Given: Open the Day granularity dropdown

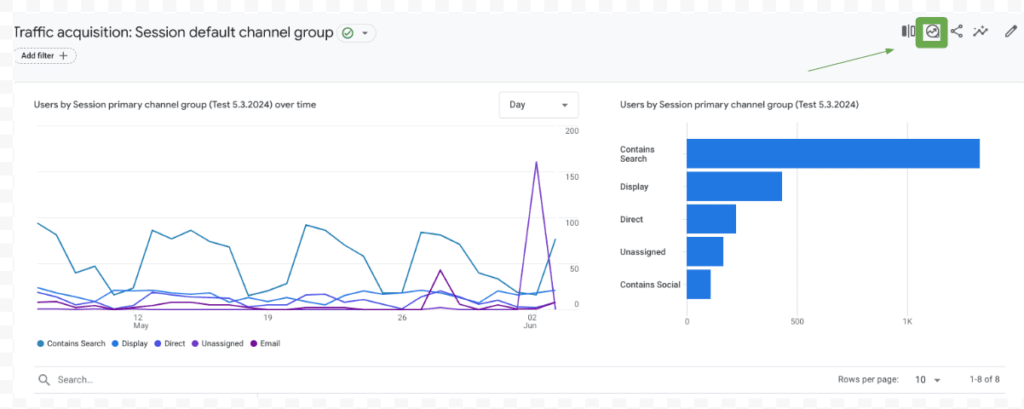Looking at the screenshot, I should click(x=538, y=105).
